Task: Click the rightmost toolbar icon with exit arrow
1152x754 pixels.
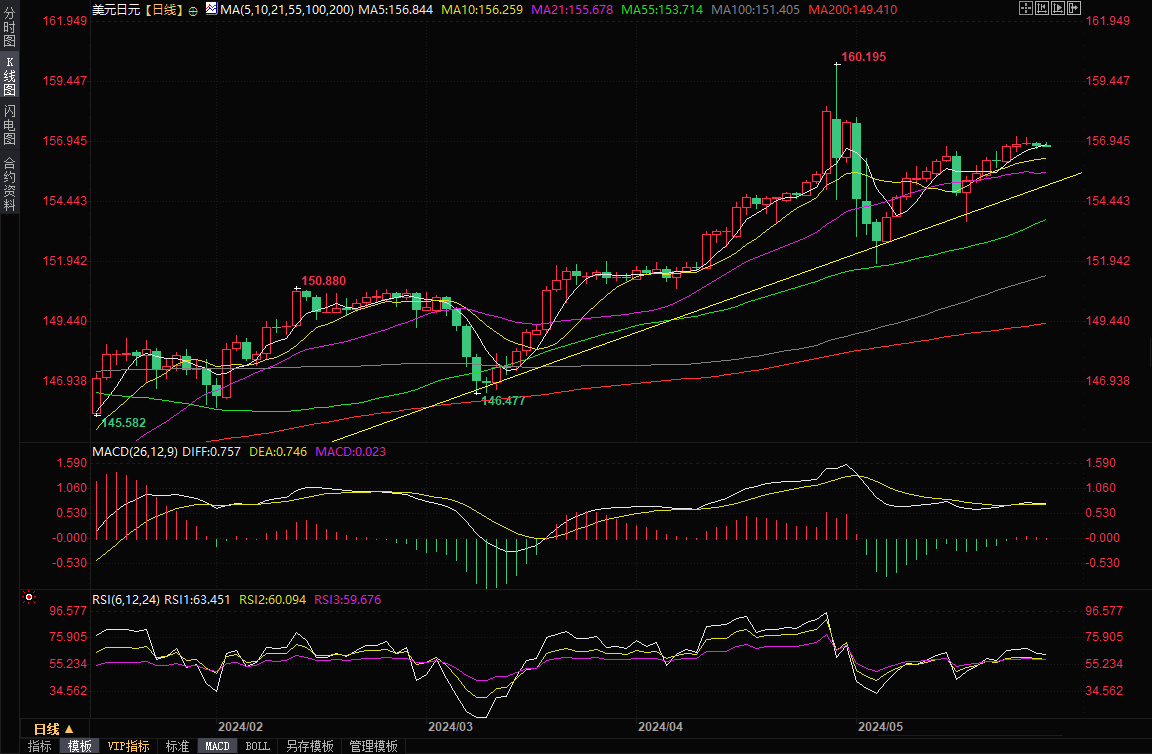Action: coord(1074,8)
